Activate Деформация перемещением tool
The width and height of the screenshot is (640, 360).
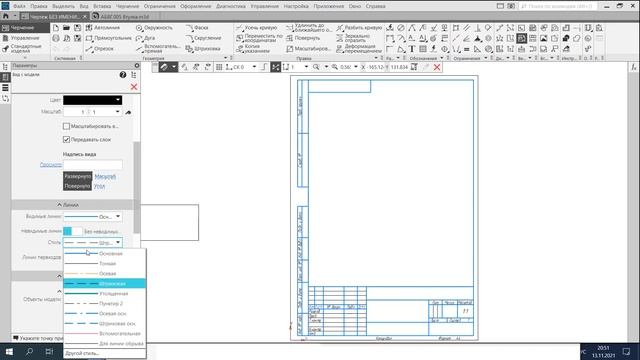pos(359,49)
